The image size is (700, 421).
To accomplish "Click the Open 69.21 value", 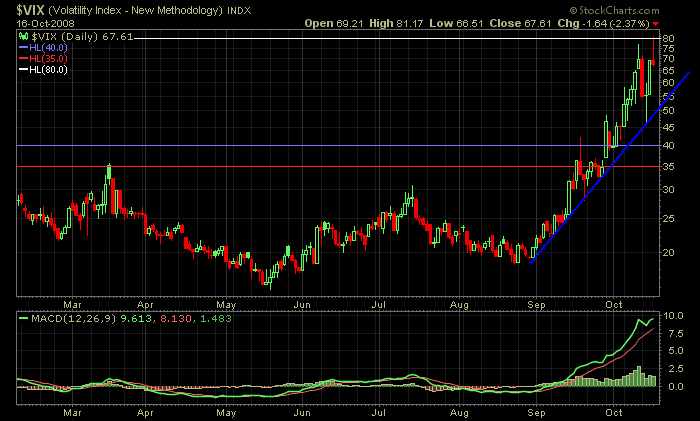I will click(333, 23).
